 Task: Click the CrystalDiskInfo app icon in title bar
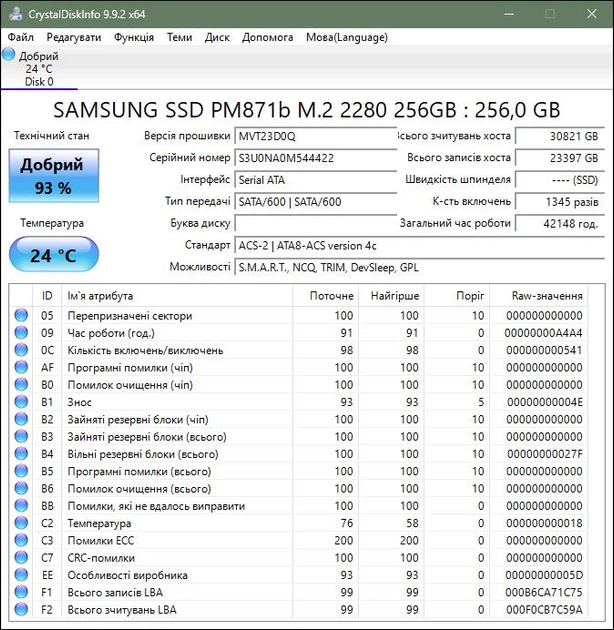(15, 14)
